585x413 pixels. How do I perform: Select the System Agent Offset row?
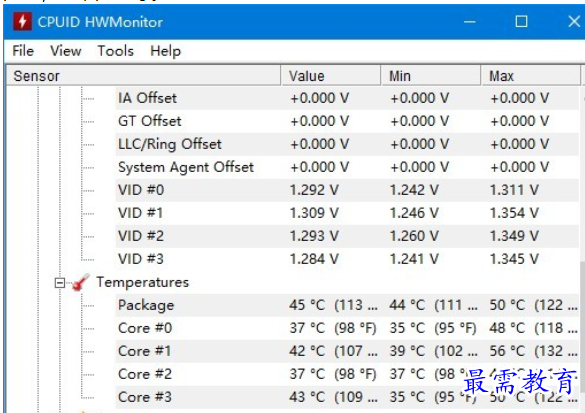347,167
